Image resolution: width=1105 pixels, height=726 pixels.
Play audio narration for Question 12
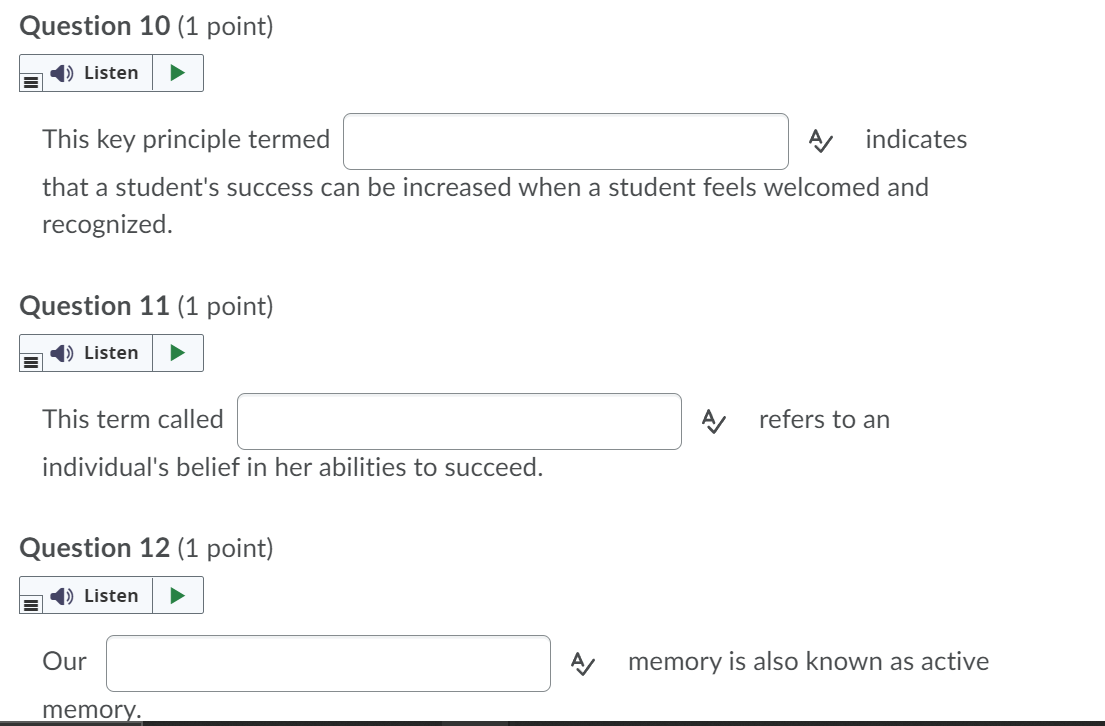(176, 595)
